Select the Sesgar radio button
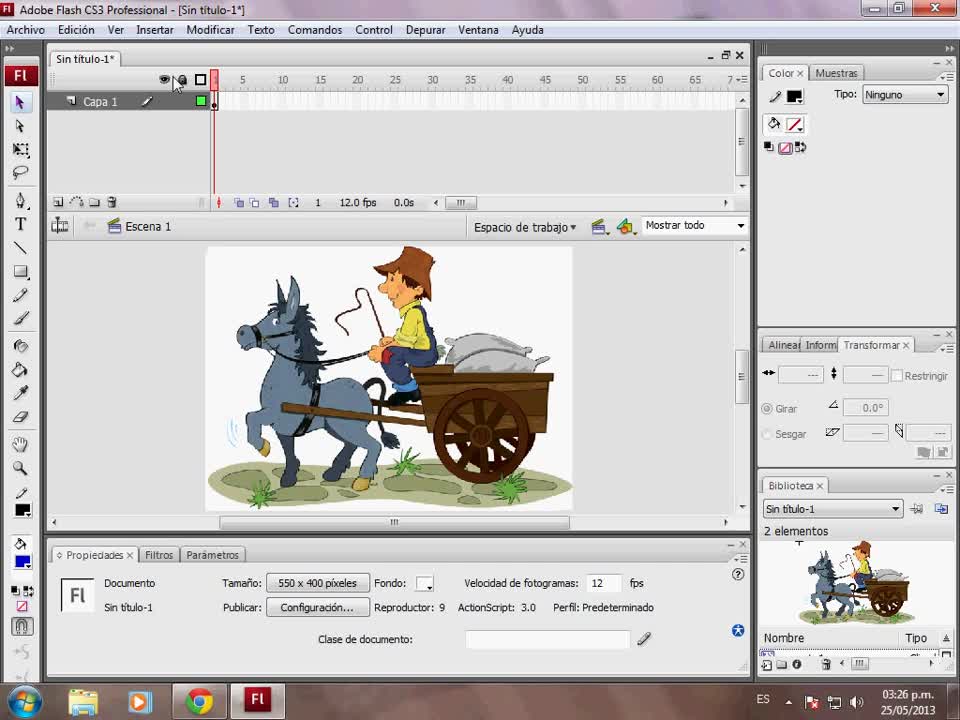This screenshot has width=960, height=720. (767, 434)
